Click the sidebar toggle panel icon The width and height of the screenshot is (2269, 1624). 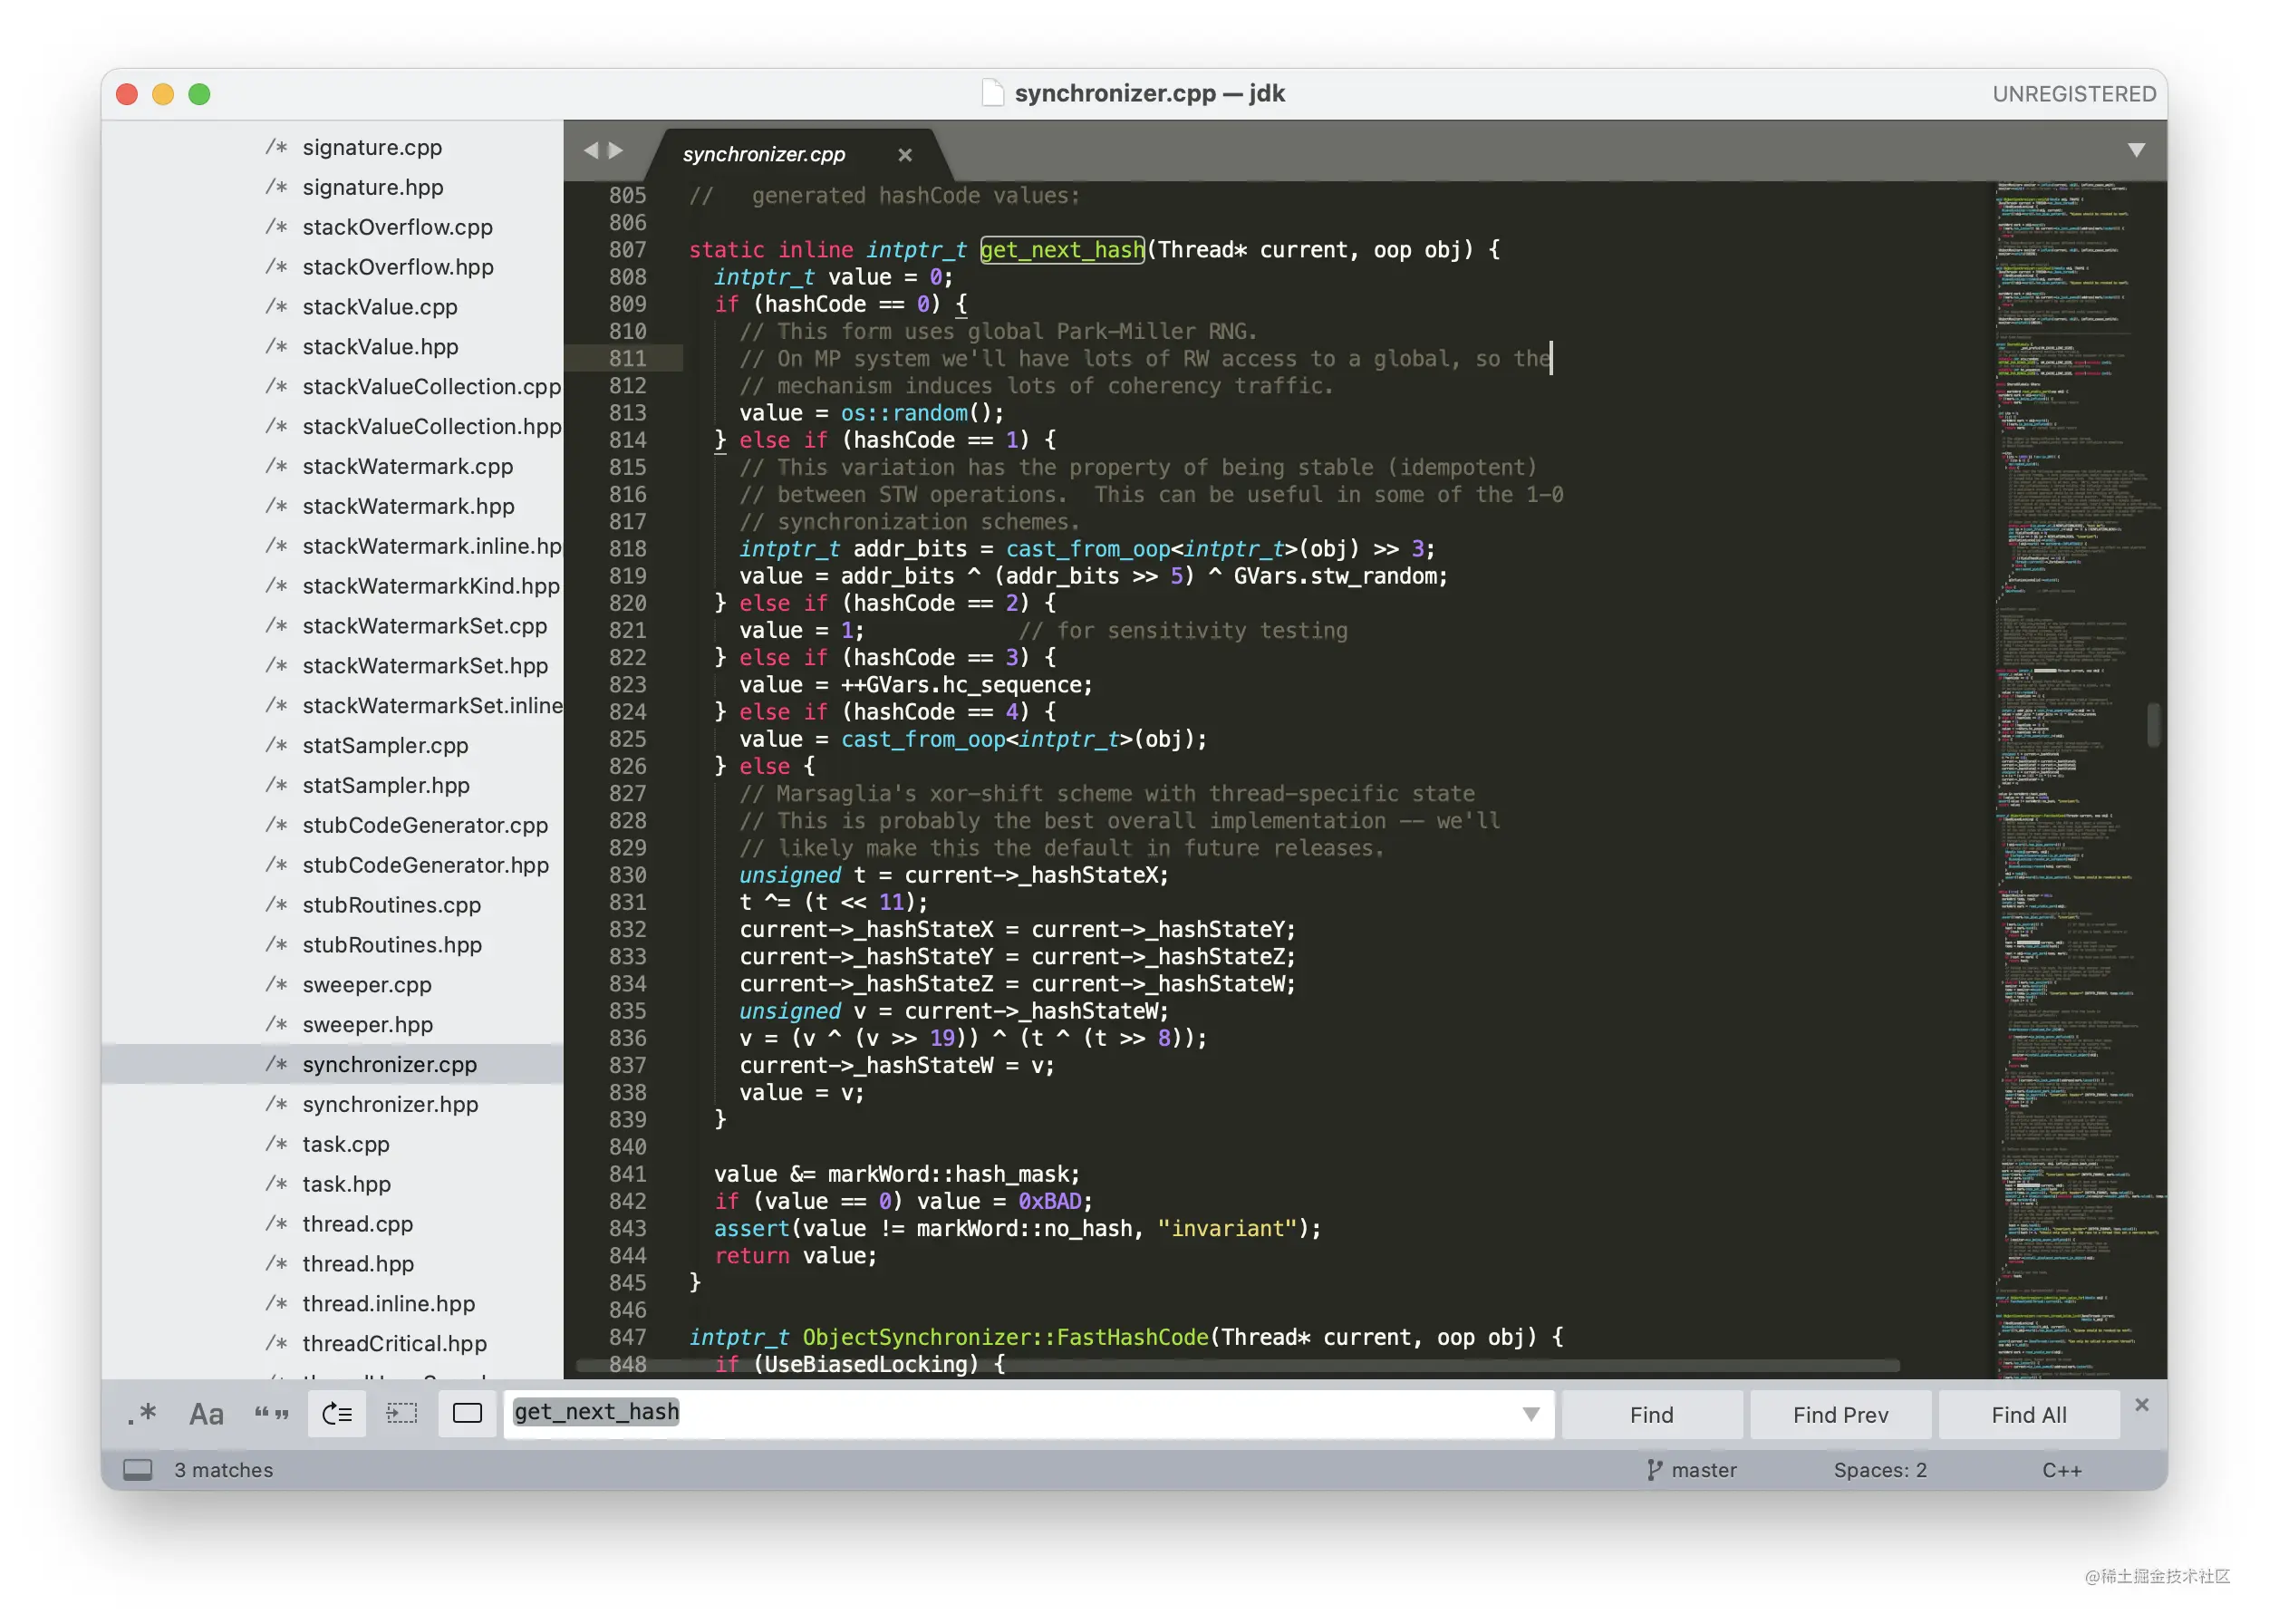[x=137, y=1469]
